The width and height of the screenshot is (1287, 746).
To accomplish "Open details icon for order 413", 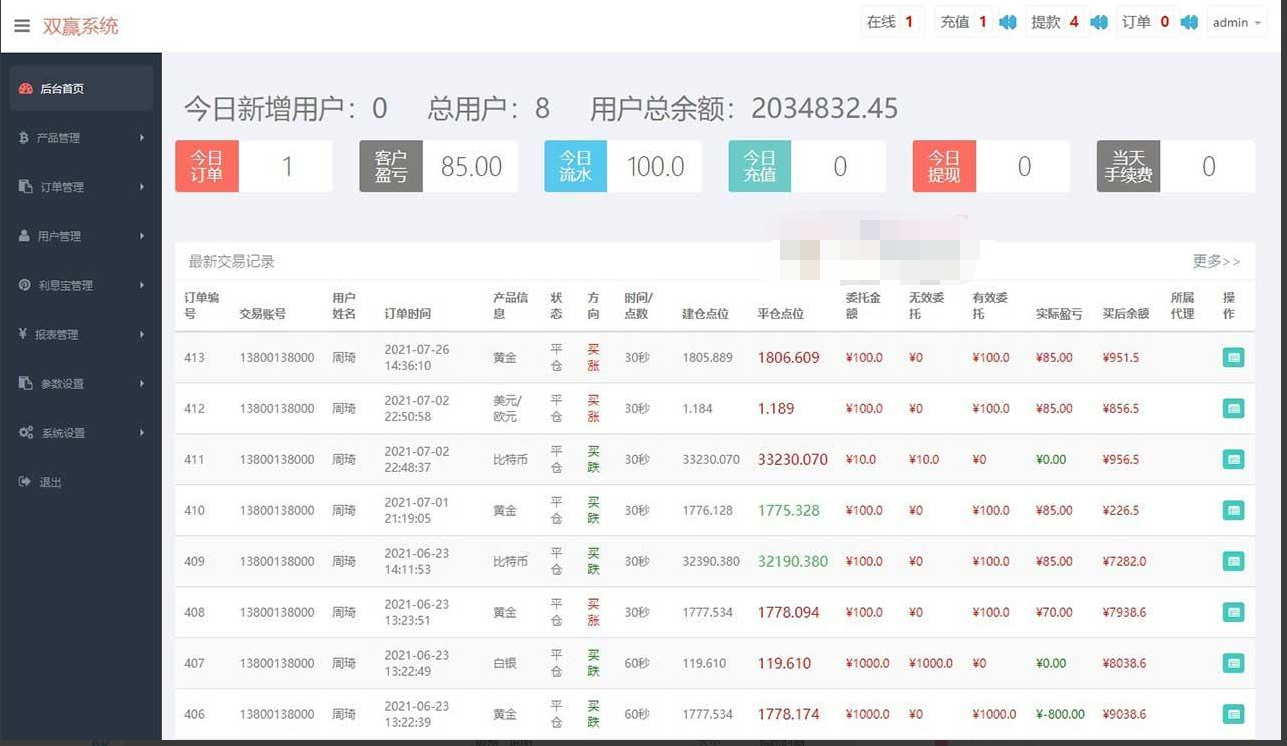I will click(1233, 357).
